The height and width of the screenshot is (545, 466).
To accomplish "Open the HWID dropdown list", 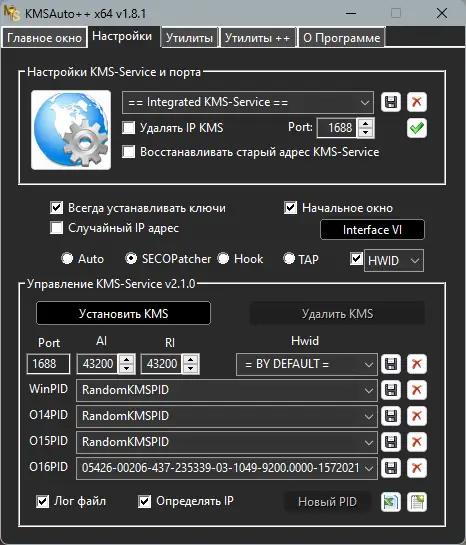I will click(x=415, y=261).
